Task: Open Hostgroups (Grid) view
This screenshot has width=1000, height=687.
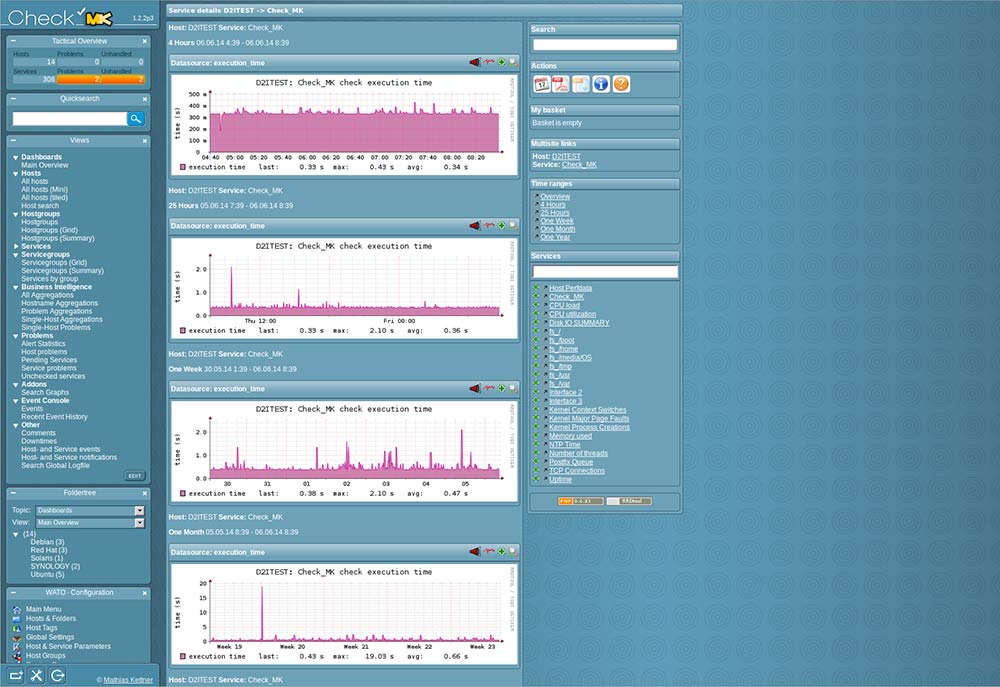Action: [x=49, y=230]
